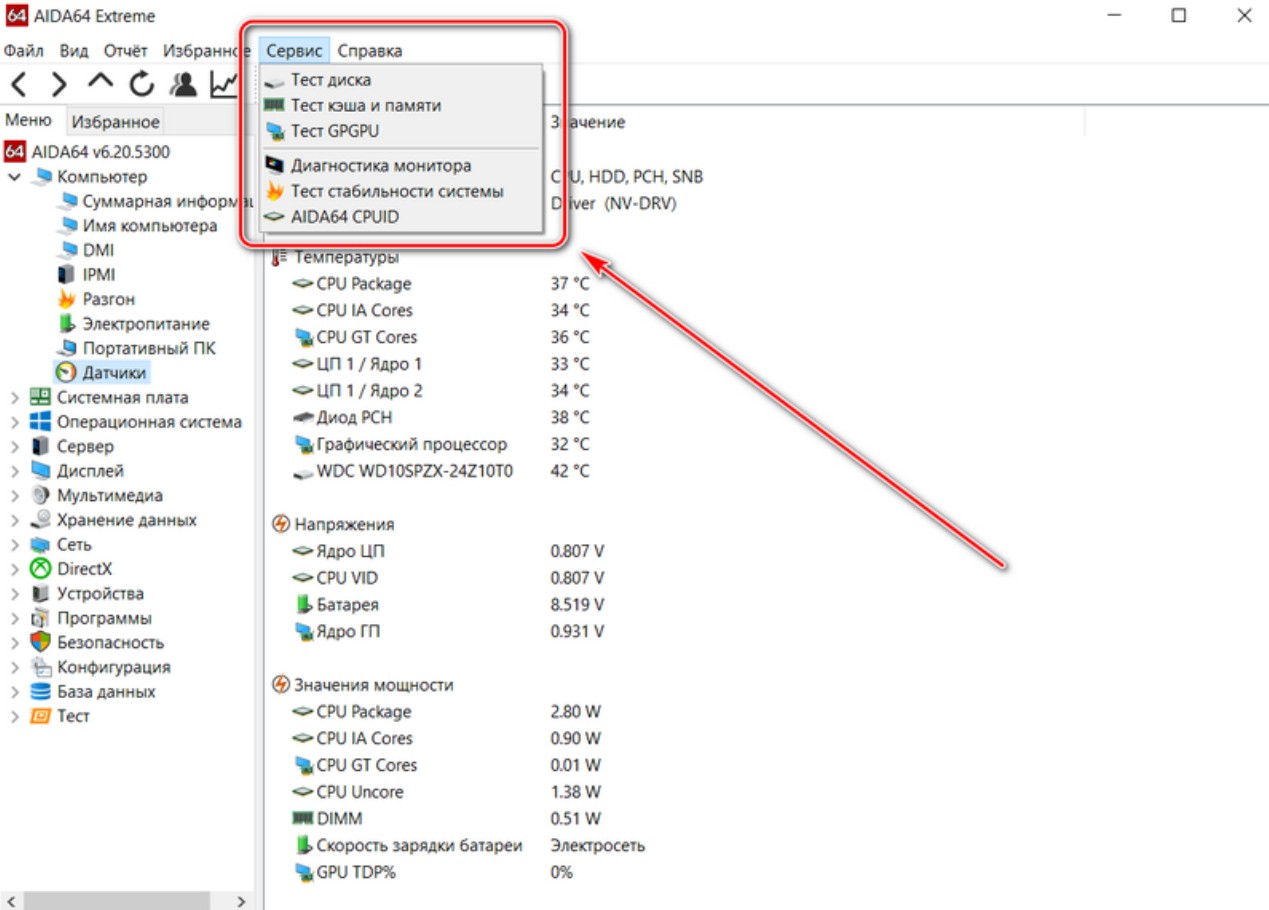The height and width of the screenshot is (910, 1269).
Task: Select Конфигурация in the tree
Action: coord(114,667)
